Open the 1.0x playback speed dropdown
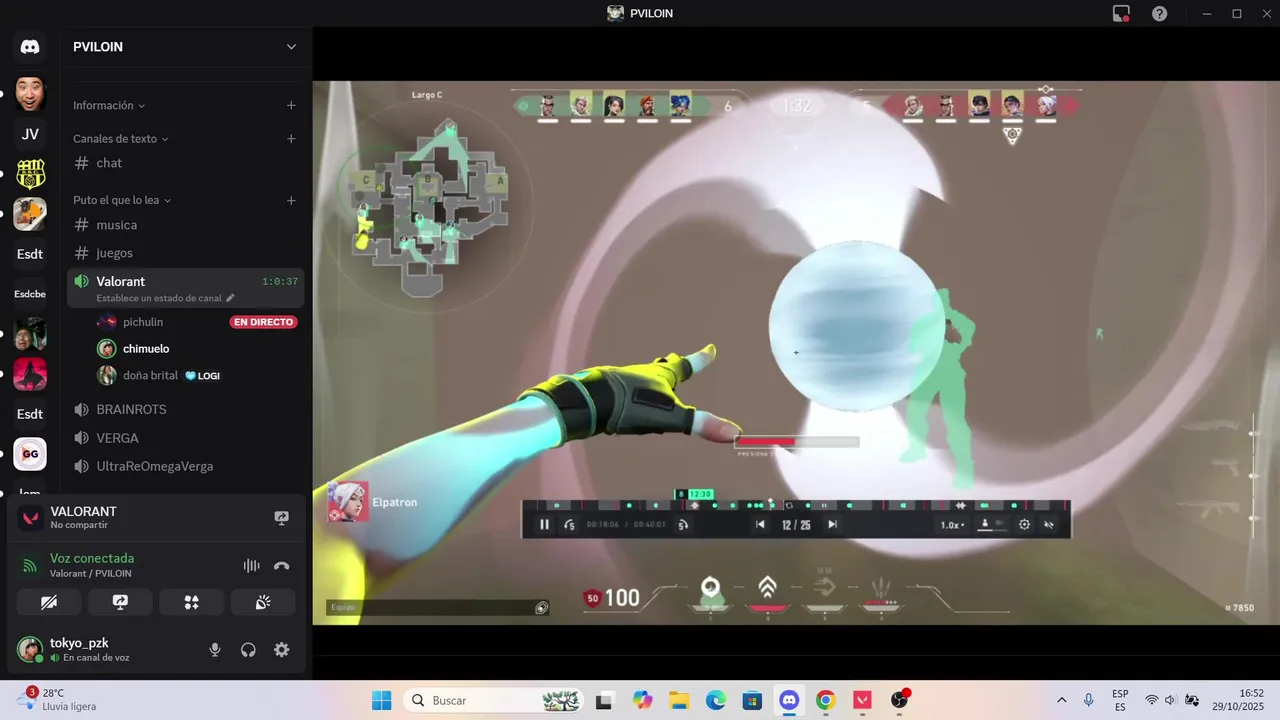The height and width of the screenshot is (720, 1280). pyautogui.click(x=954, y=525)
